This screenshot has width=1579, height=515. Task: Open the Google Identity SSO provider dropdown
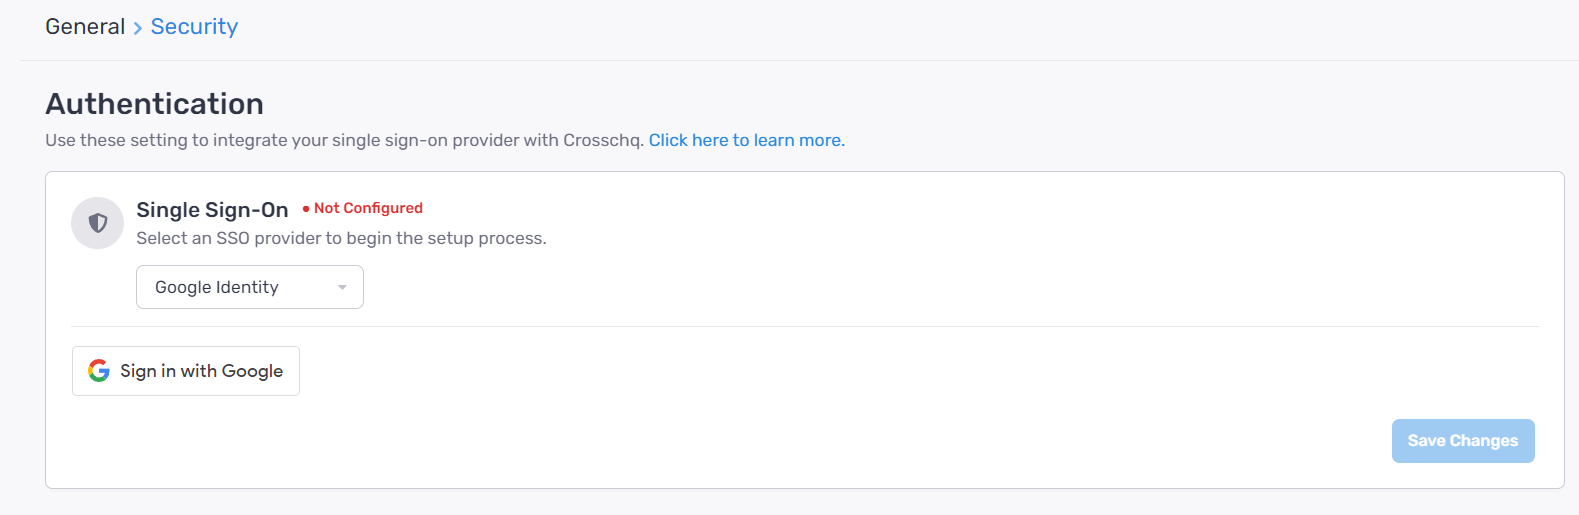coord(250,287)
